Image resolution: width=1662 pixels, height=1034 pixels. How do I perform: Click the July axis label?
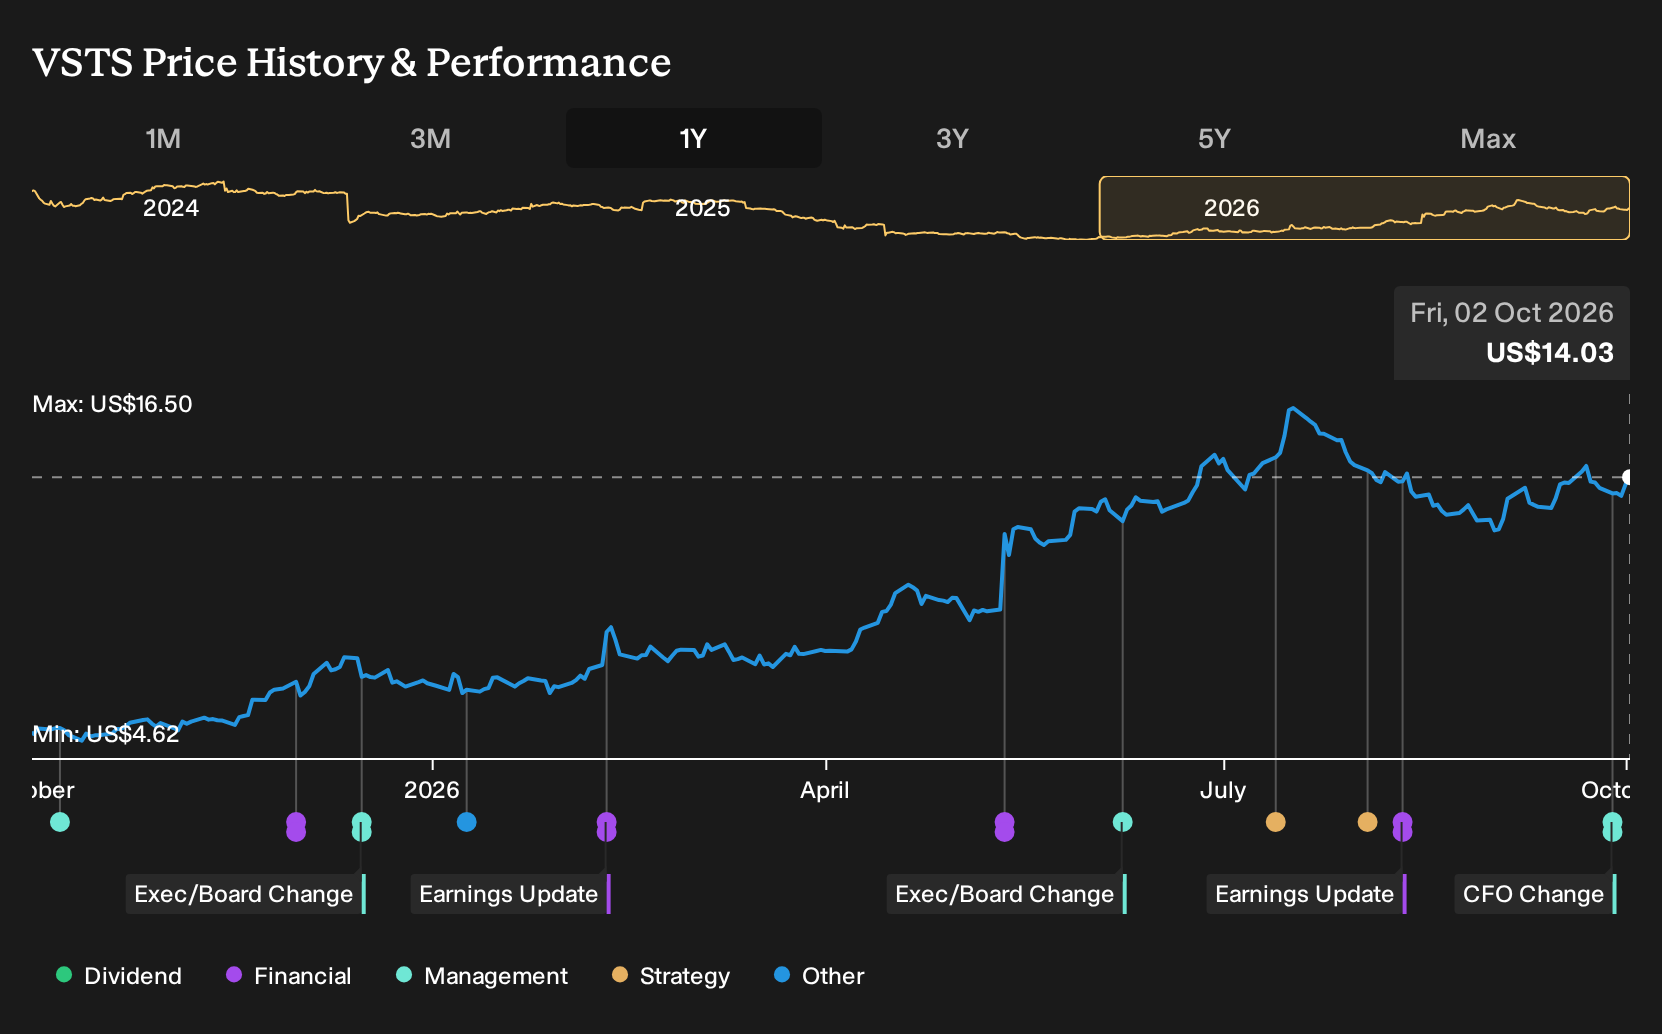[x=1222, y=790]
